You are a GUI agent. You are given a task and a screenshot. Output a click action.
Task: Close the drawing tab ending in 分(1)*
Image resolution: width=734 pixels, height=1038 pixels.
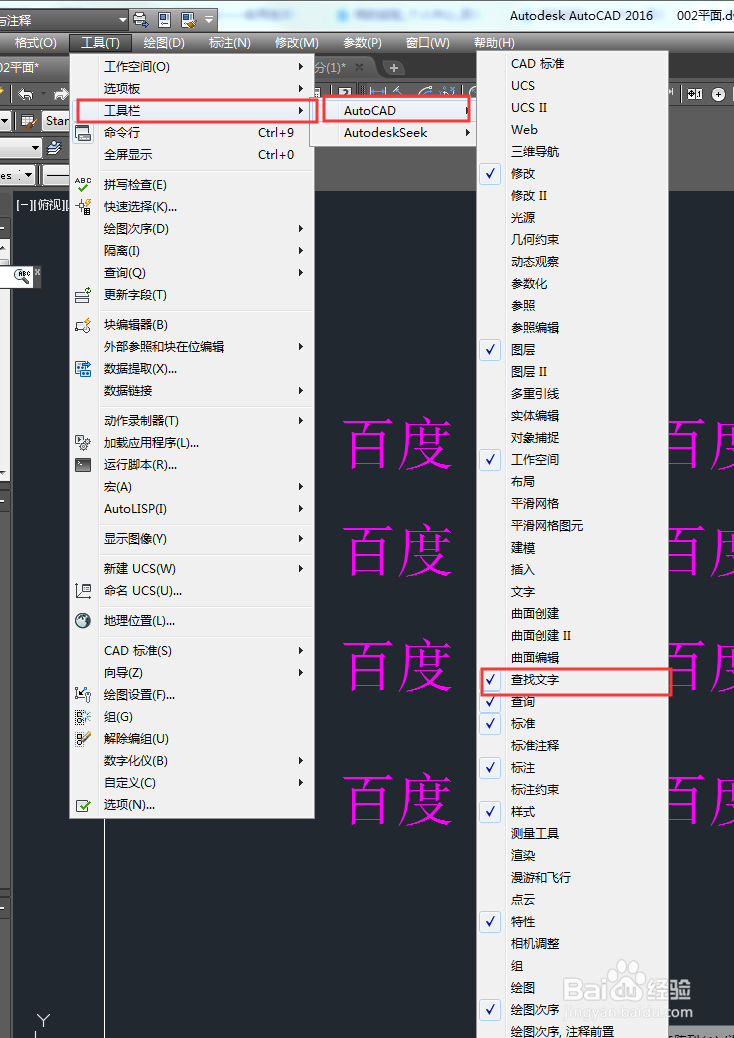(359, 68)
